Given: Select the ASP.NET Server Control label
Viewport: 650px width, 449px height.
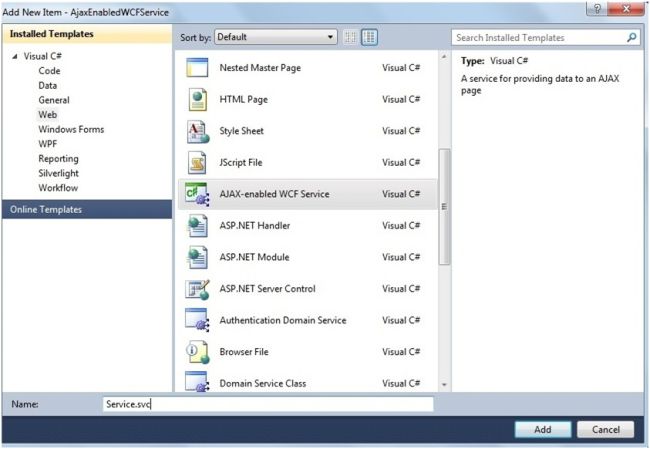Looking at the screenshot, I should click(268, 289).
